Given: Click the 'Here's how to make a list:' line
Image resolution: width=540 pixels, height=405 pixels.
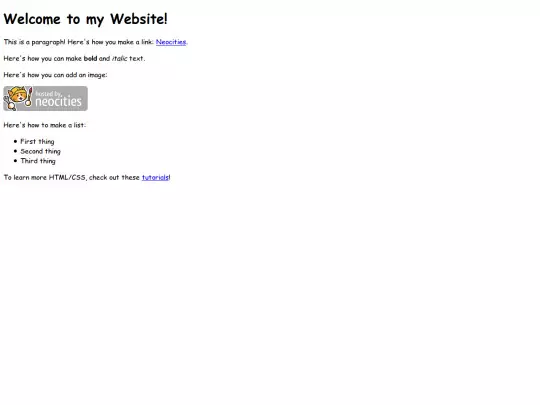Looking at the screenshot, I should point(45,125).
